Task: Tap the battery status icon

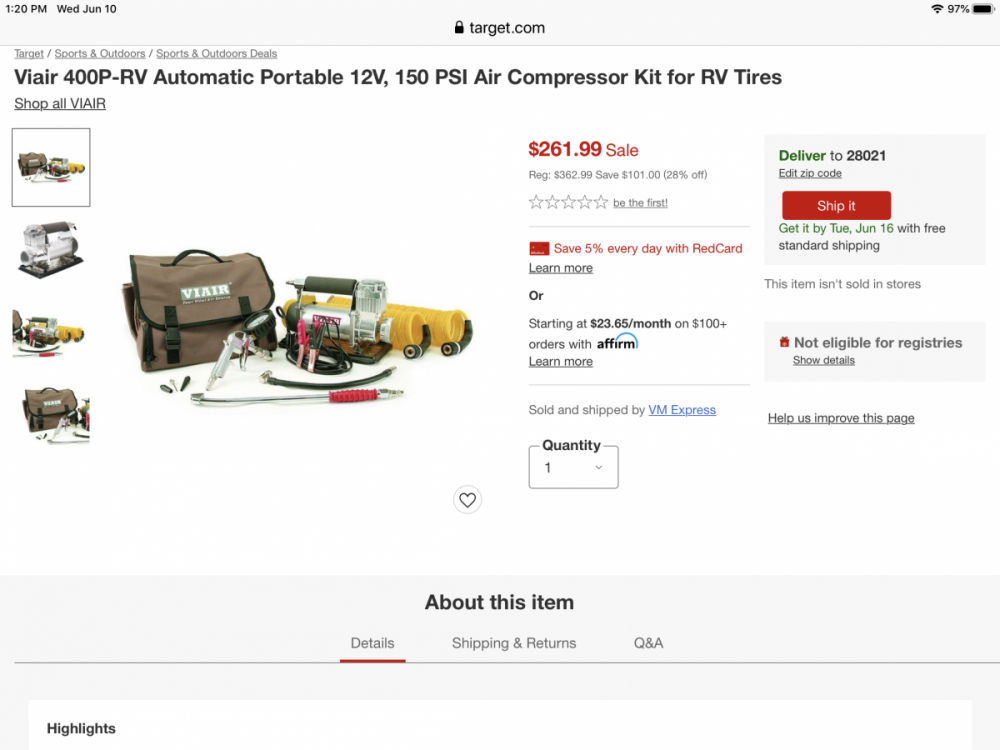Action: coord(984,9)
